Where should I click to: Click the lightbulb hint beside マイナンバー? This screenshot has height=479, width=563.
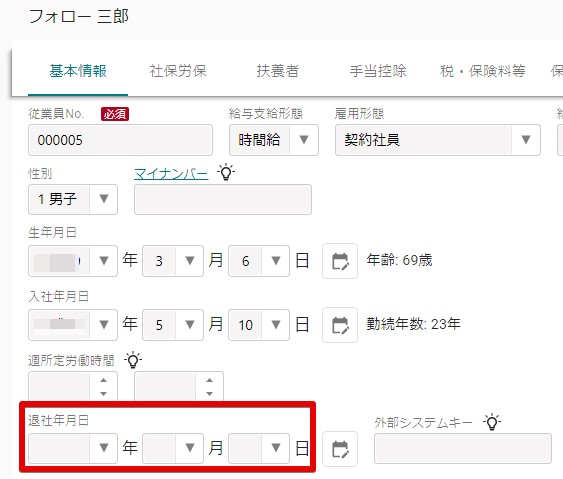(x=226, y=173)
